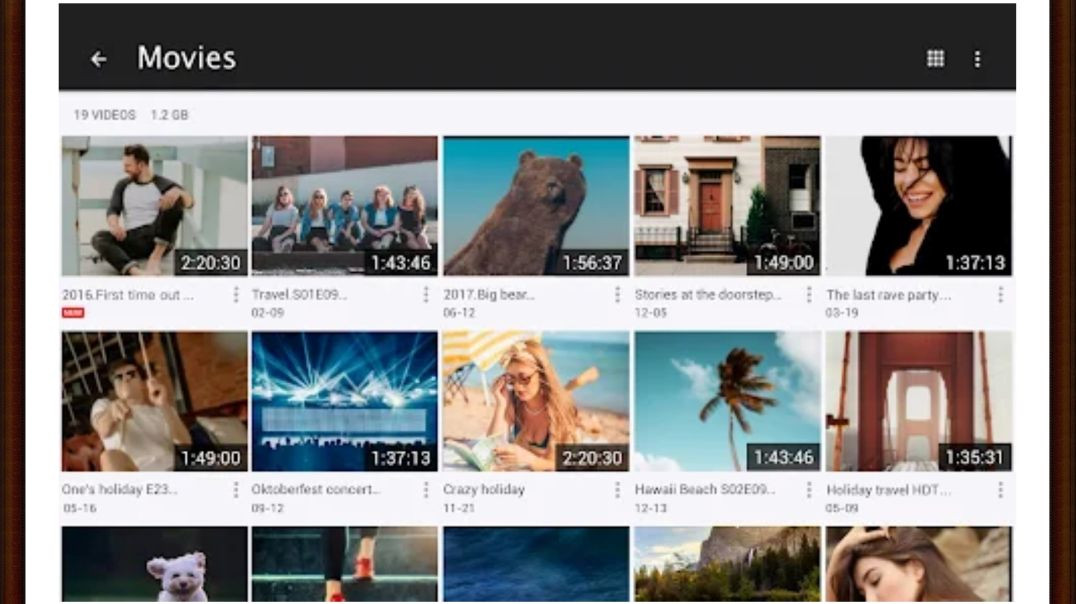Open the Holiday travel HDT options menu

point(1000,490)
